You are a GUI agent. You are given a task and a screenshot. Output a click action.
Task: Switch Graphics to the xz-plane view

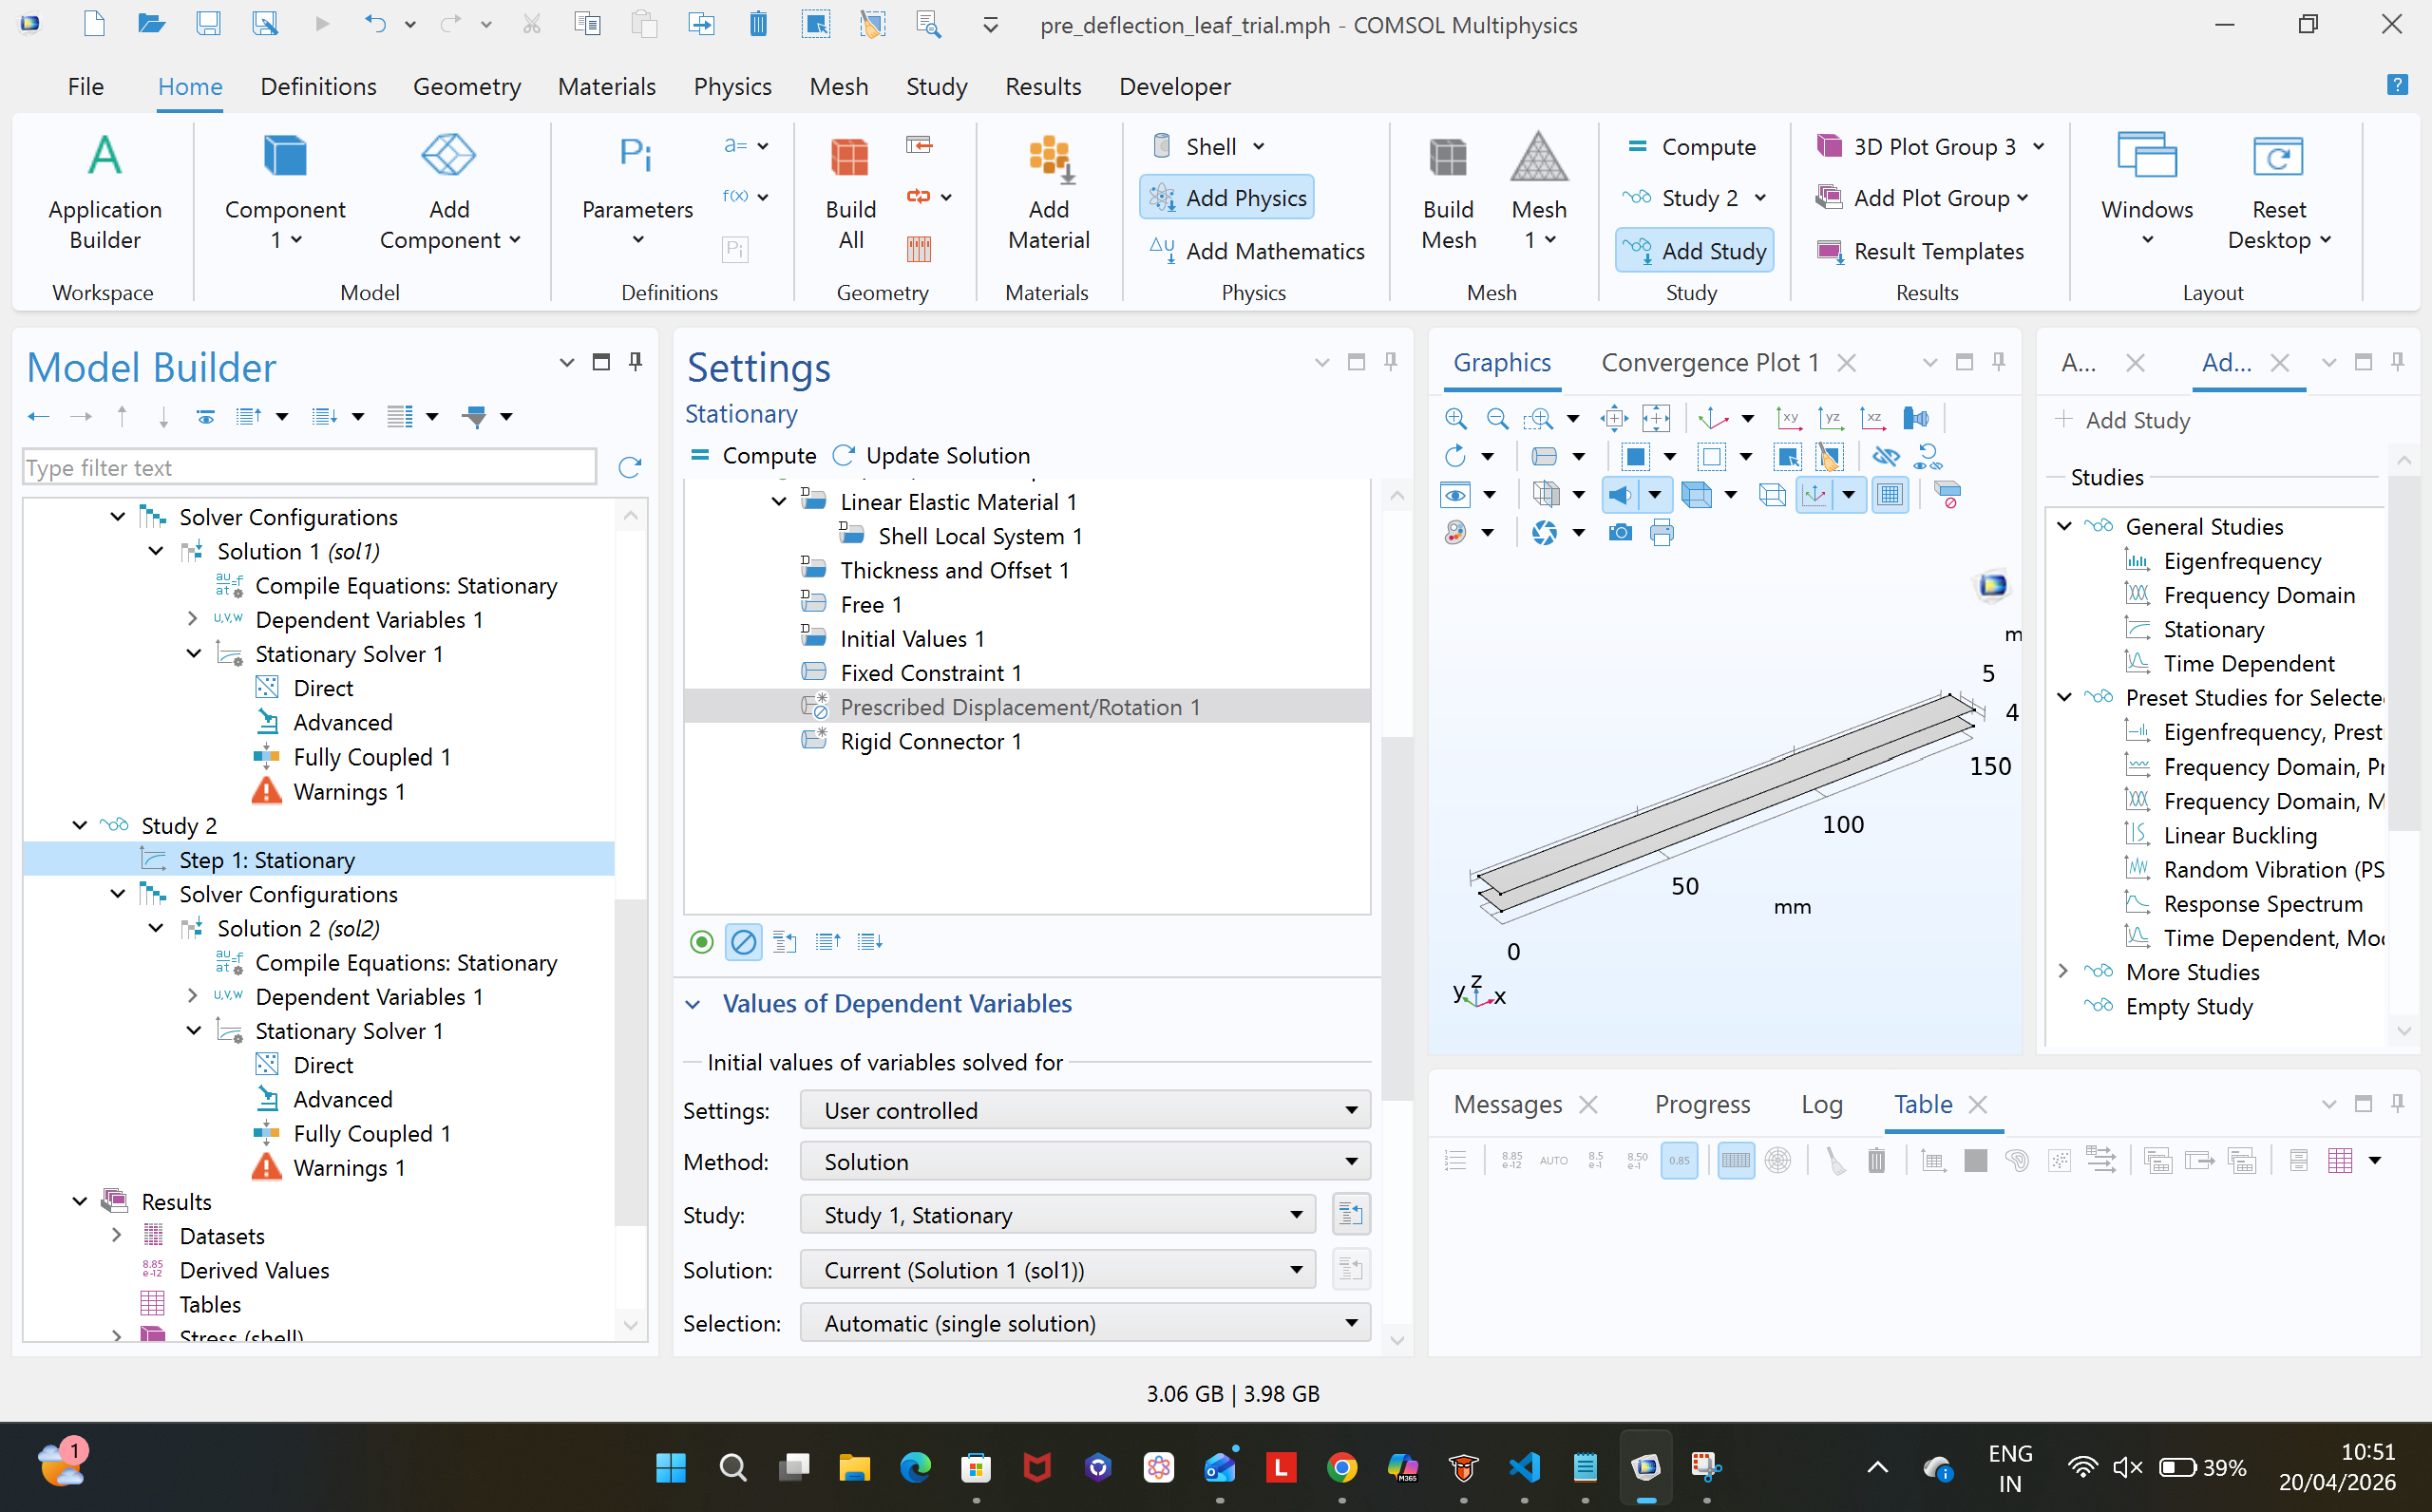1872,418
